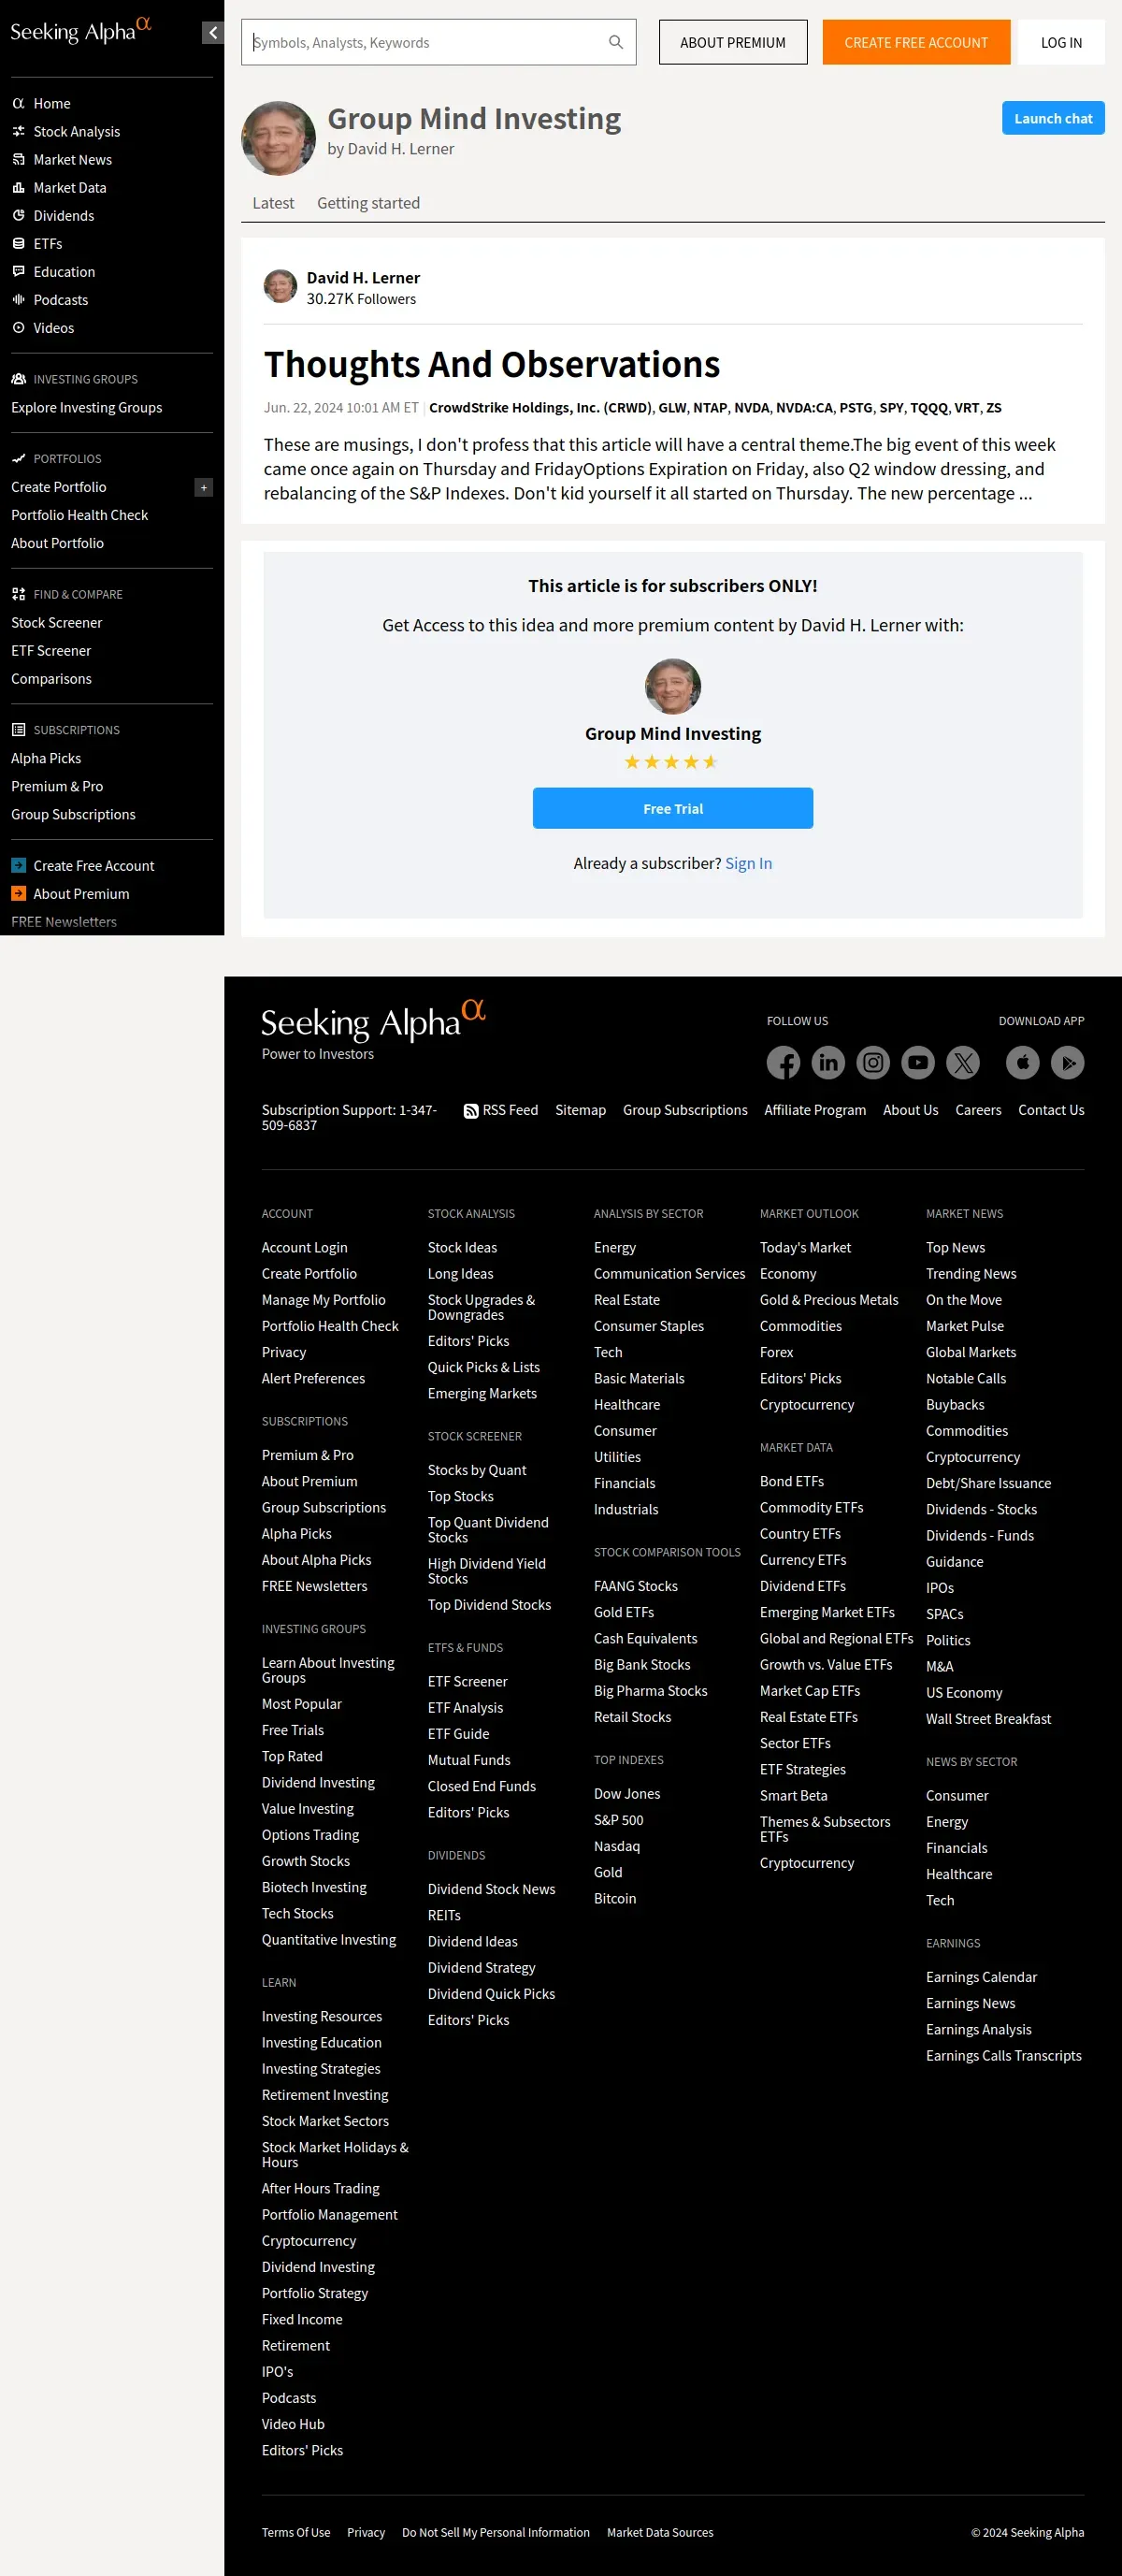Open the YouTube footer icon

[918, 1063]
